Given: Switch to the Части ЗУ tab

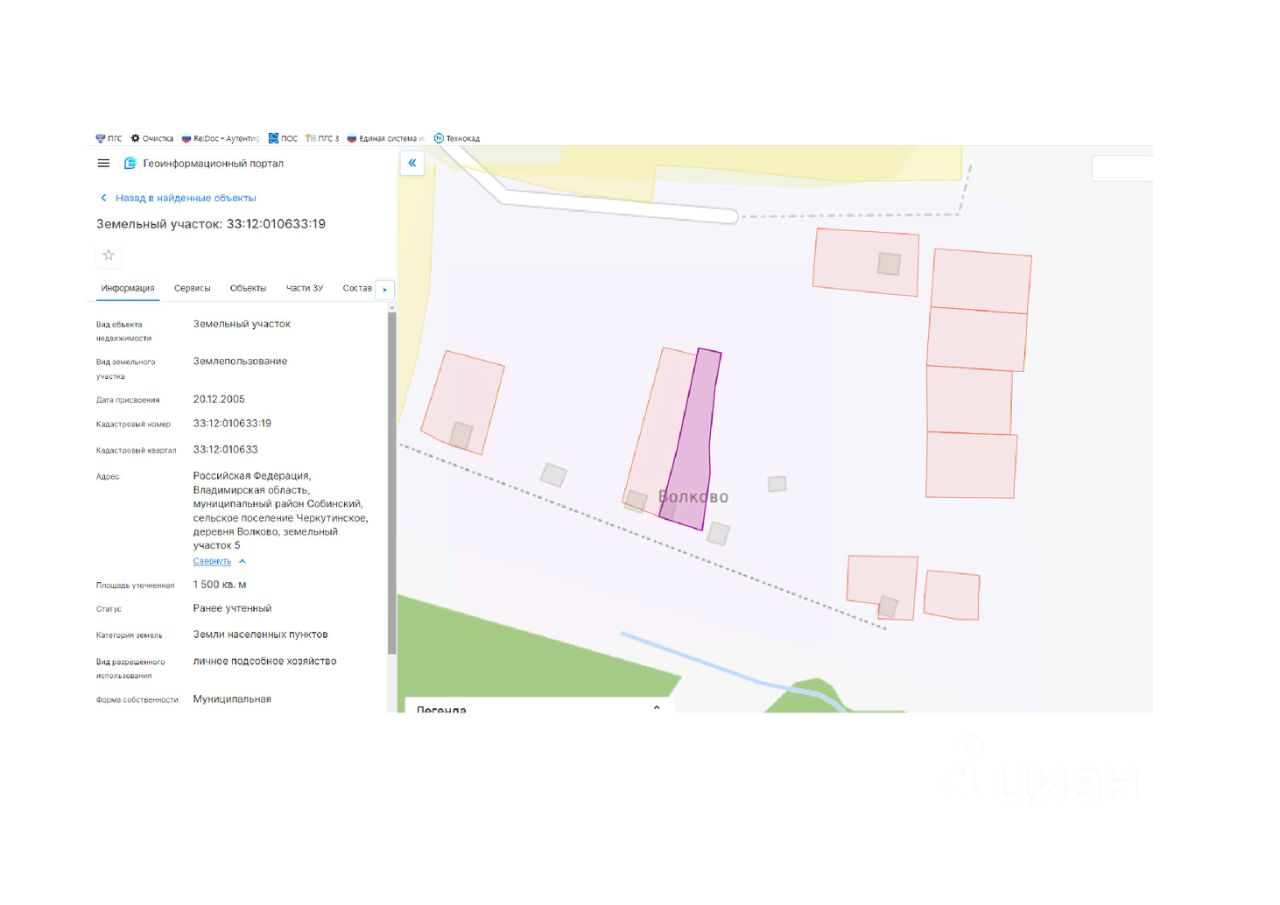Looking at the screenshot, I should 304,288.
